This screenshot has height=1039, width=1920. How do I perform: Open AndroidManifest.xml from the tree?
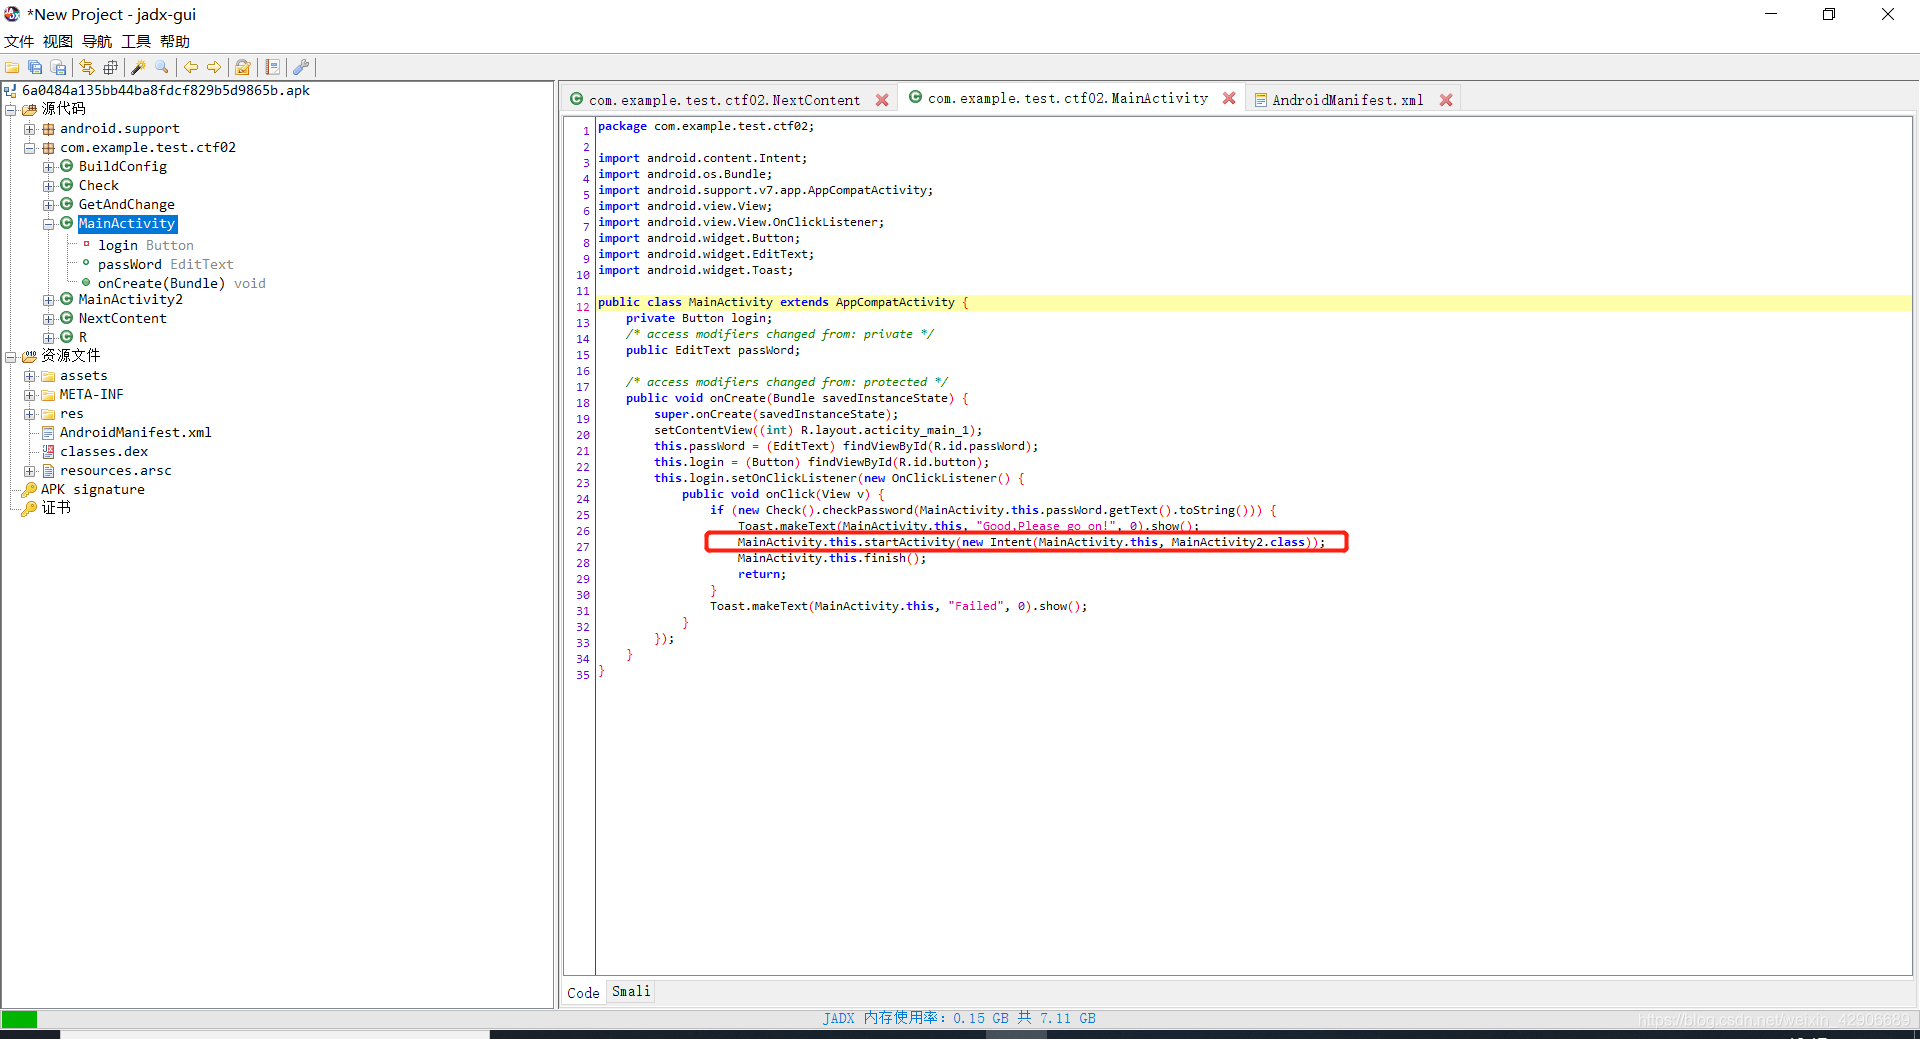(x=135, y=432)
